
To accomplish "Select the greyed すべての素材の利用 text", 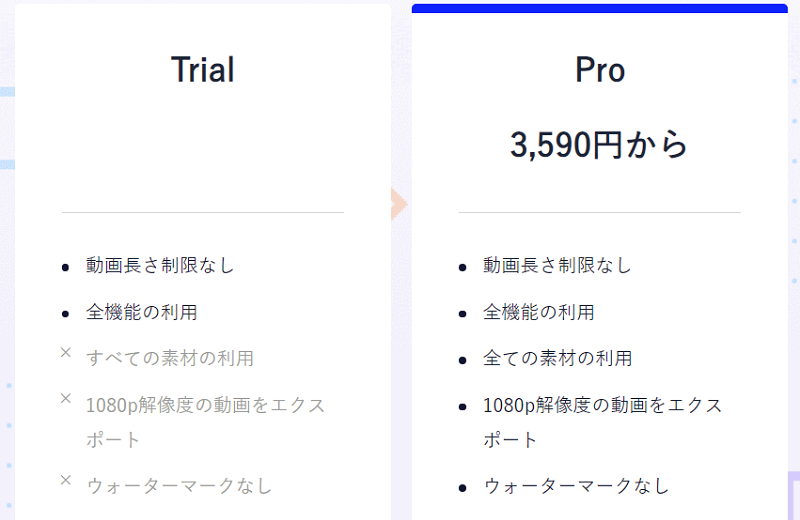I will [x=170, y=358].
